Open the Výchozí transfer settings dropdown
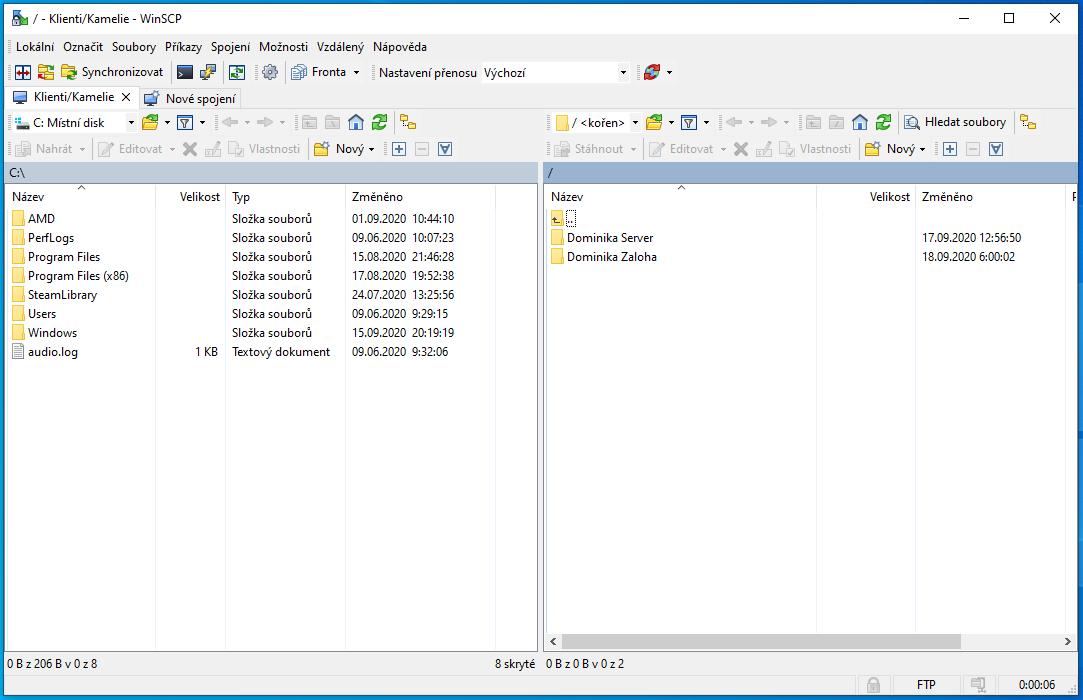Image resolution: width=1083 pixels, height=700 pixels. click(x=623, y=72)
